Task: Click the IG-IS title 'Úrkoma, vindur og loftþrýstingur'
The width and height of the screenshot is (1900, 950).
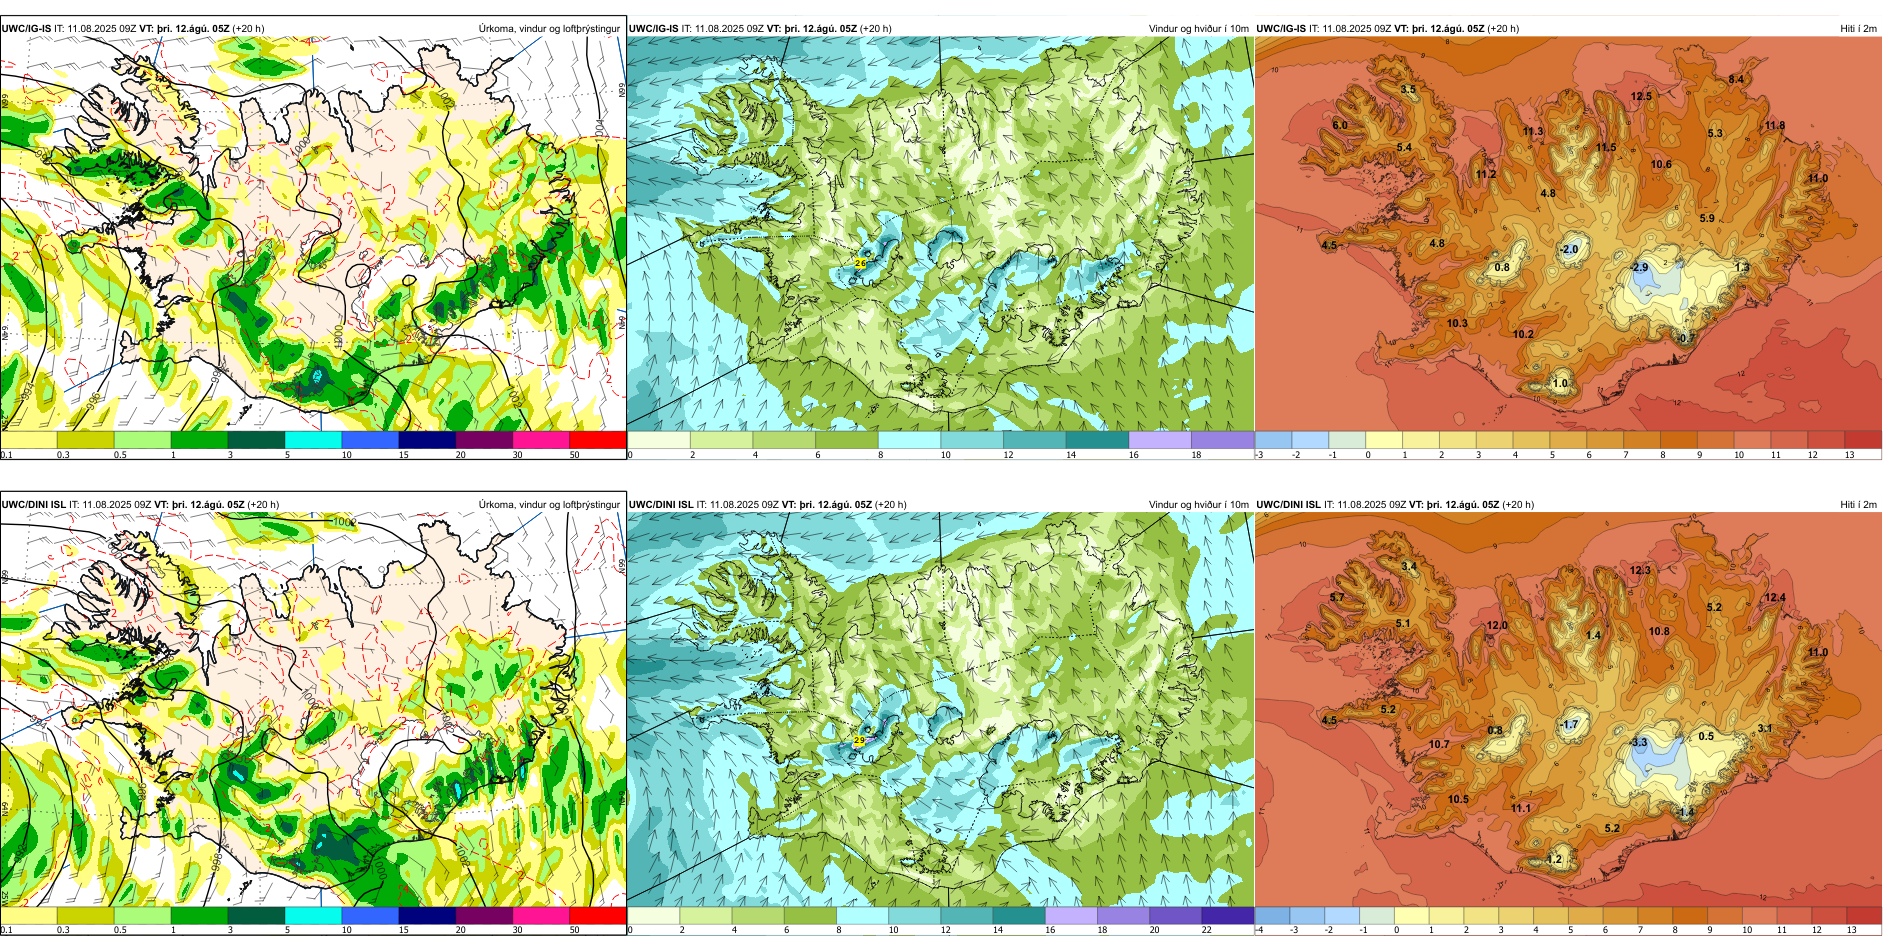Action: pos(549,29)
